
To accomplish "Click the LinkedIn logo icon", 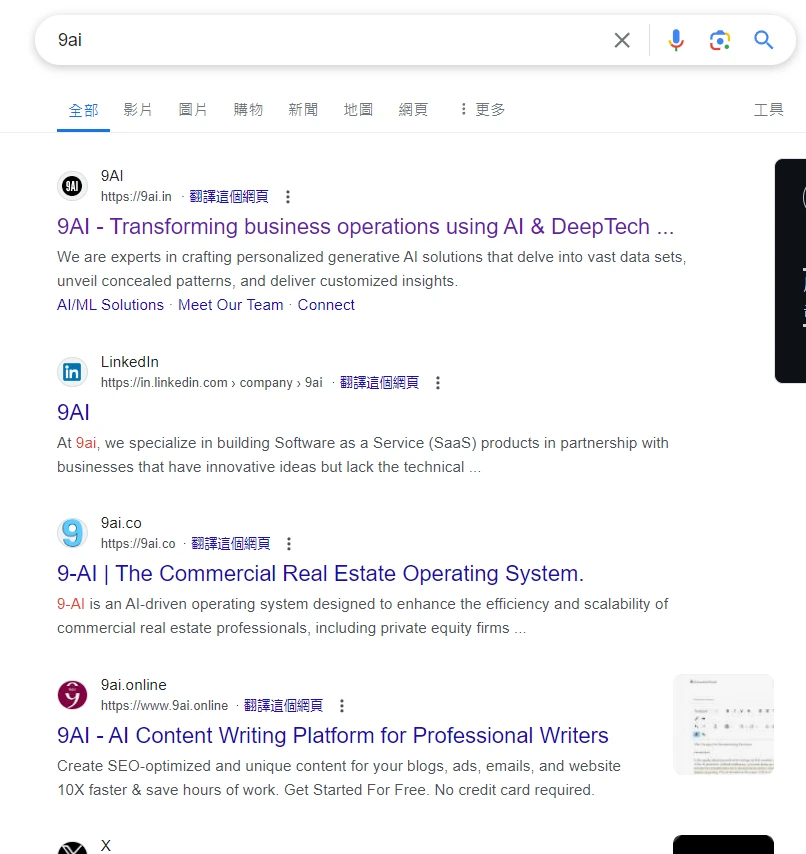I will click(x=72, y=372).
